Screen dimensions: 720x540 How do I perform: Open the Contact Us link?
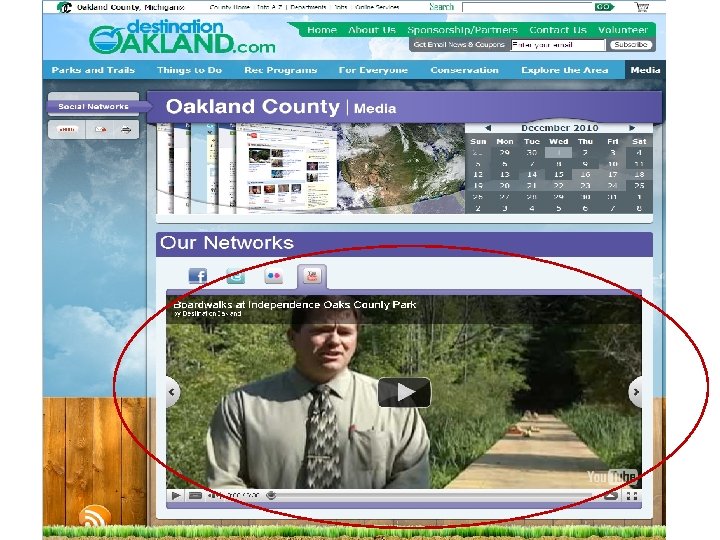point(558,30)
